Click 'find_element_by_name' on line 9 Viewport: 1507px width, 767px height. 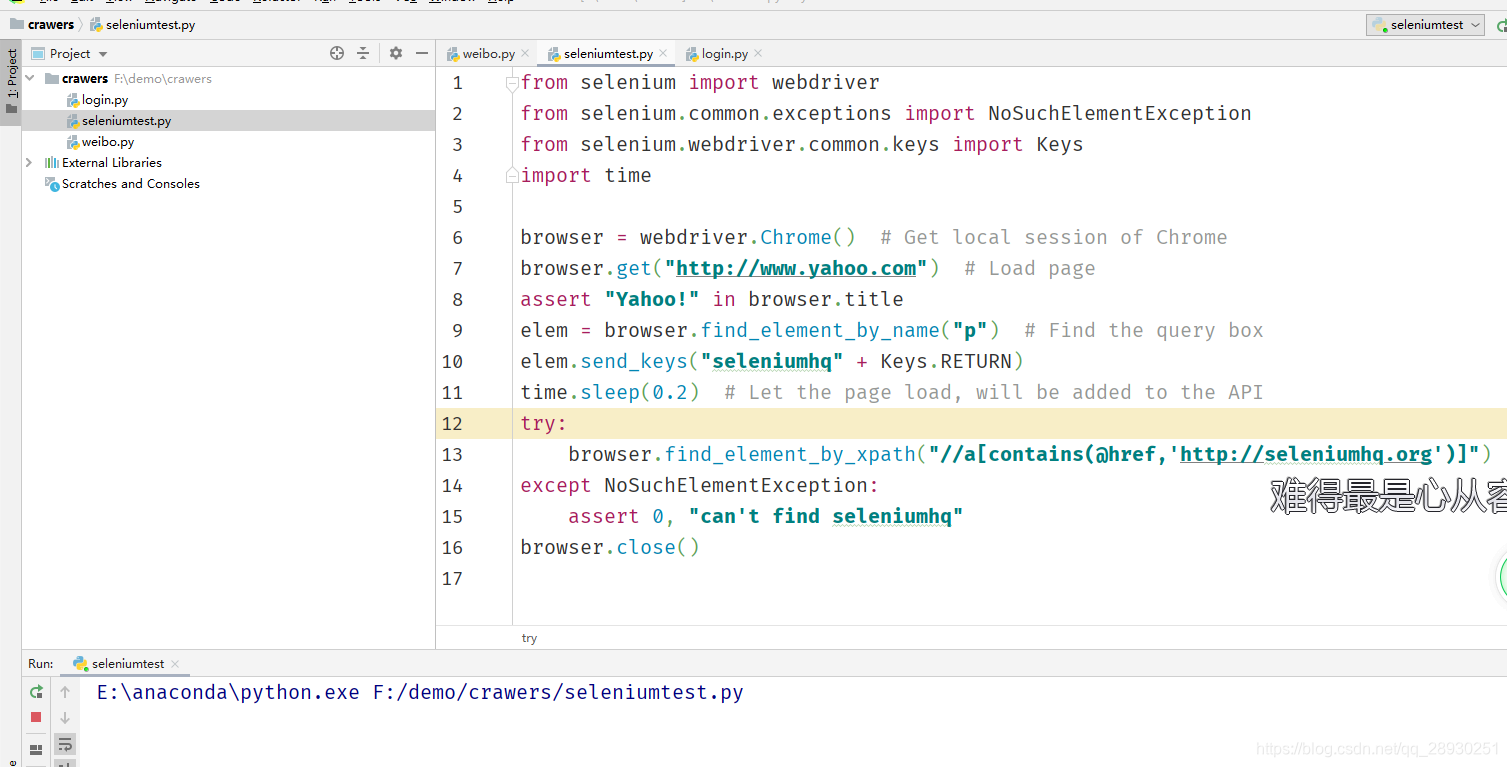(820, 330)
